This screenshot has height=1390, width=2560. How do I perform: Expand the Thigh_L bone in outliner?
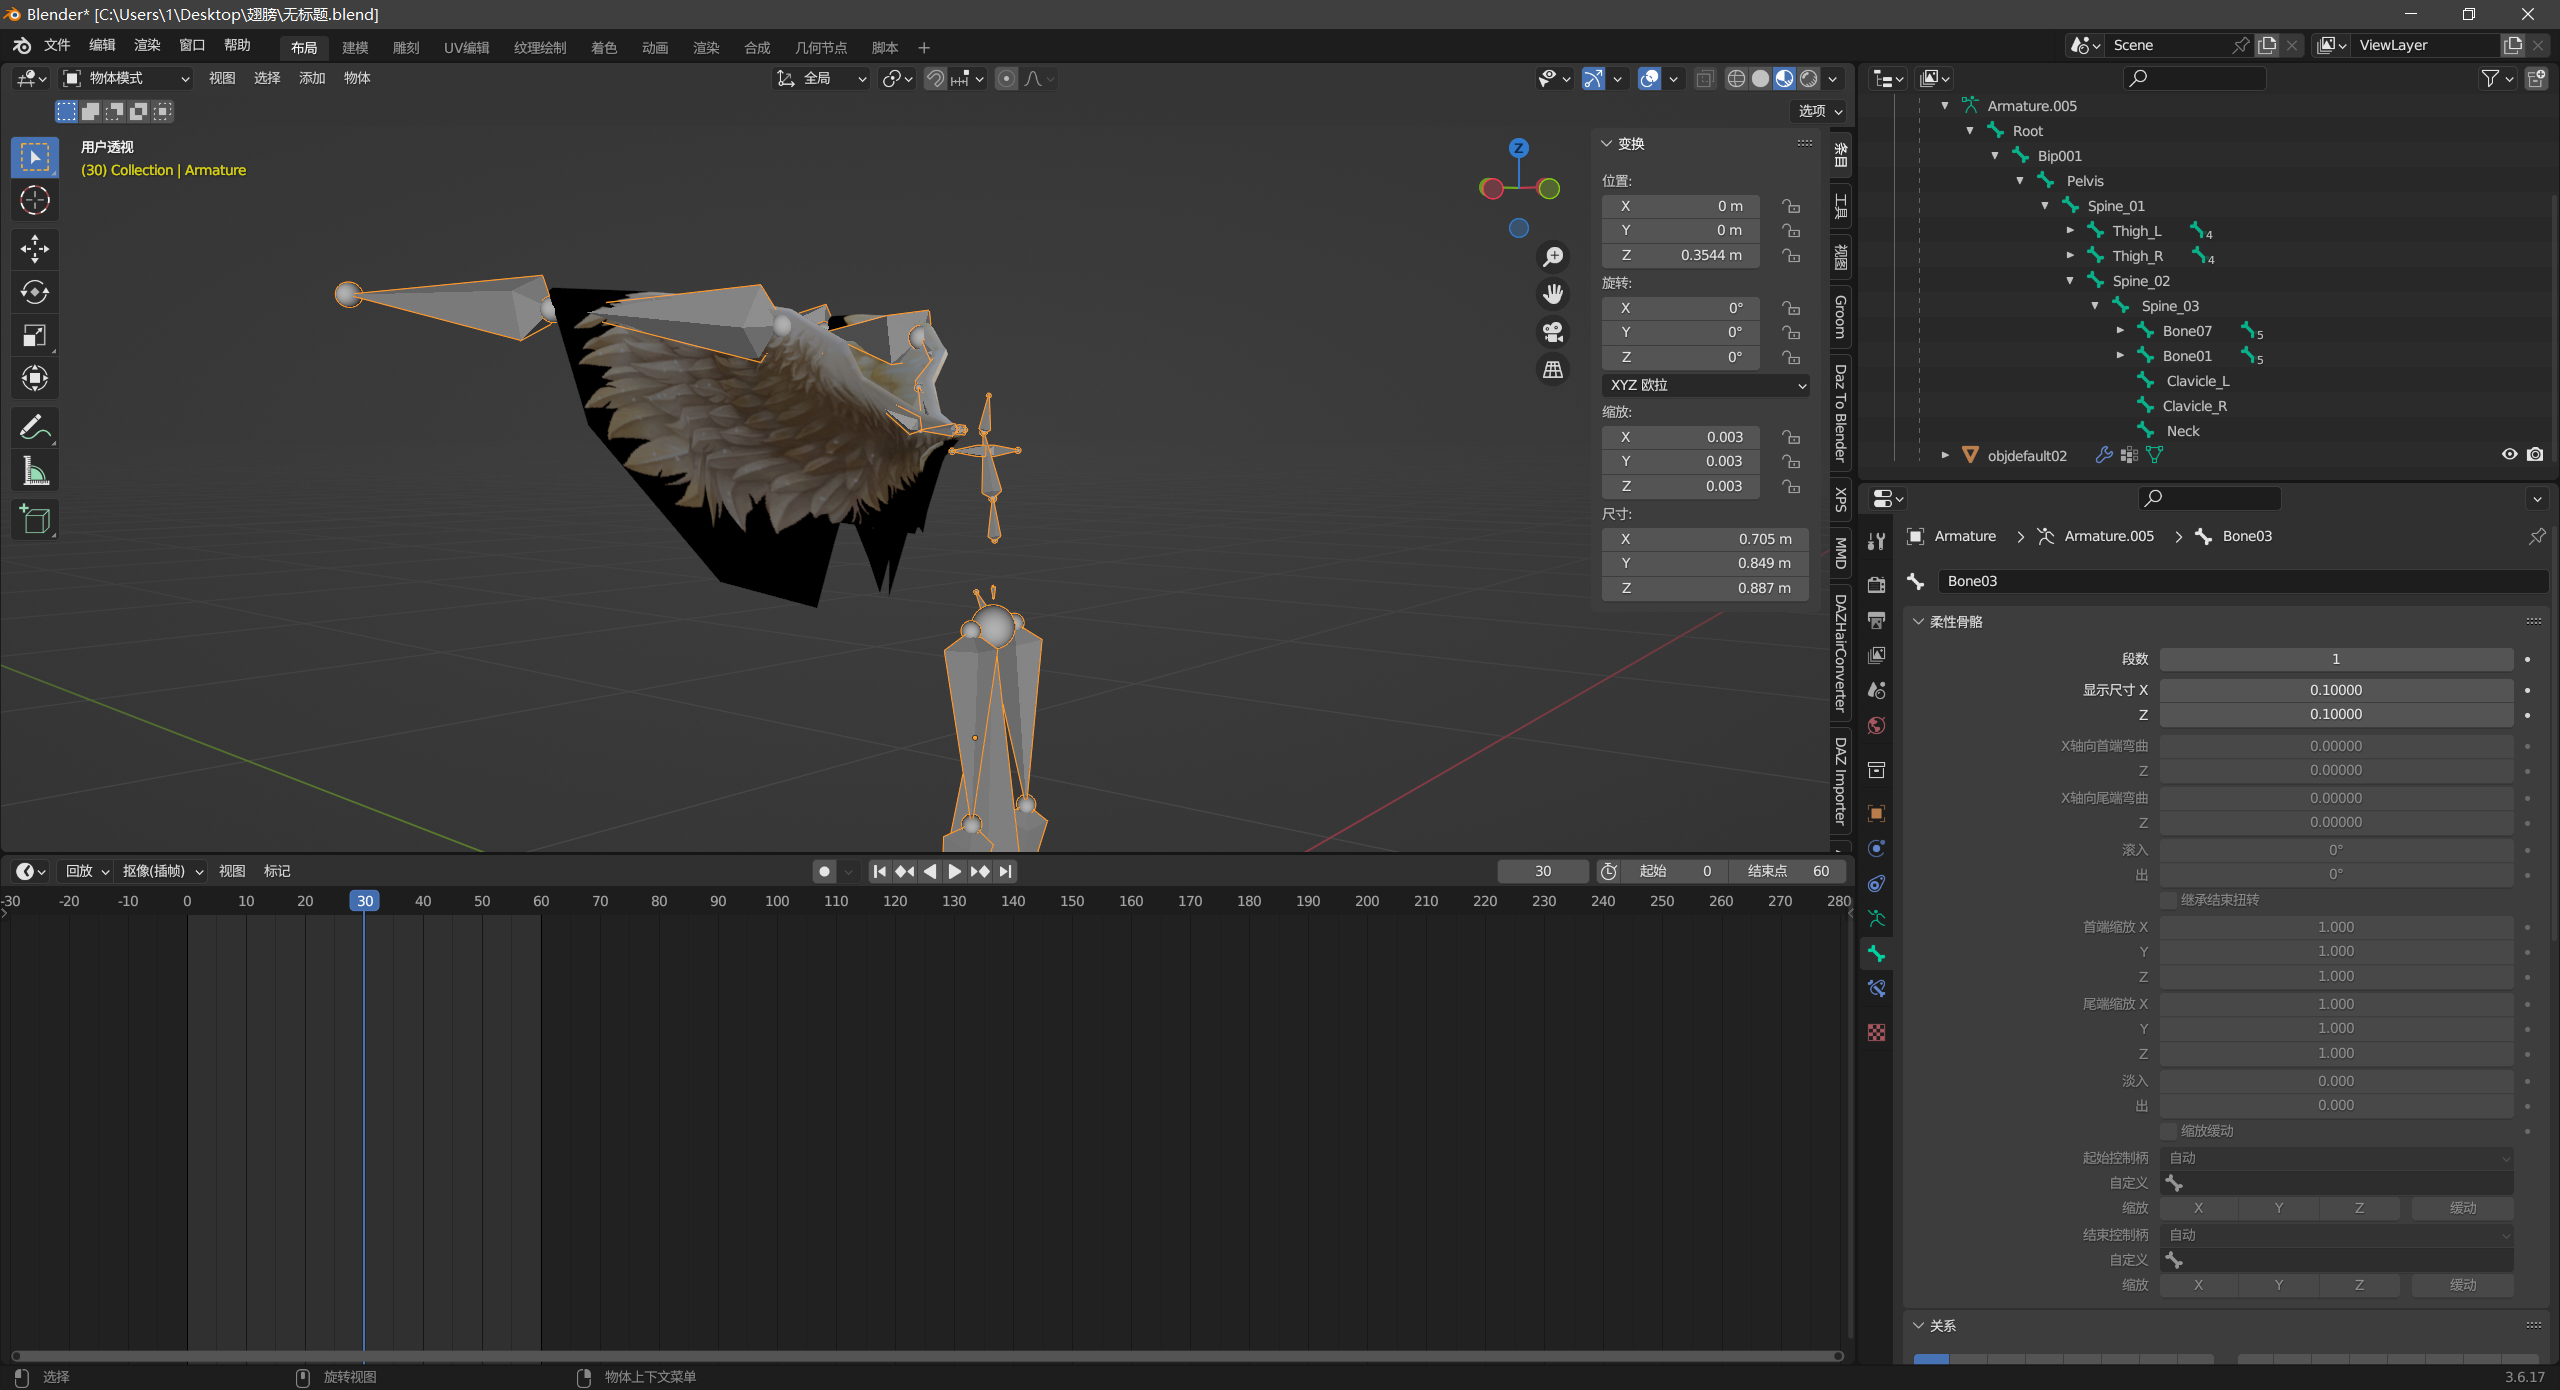click(x=2070, y=231)
